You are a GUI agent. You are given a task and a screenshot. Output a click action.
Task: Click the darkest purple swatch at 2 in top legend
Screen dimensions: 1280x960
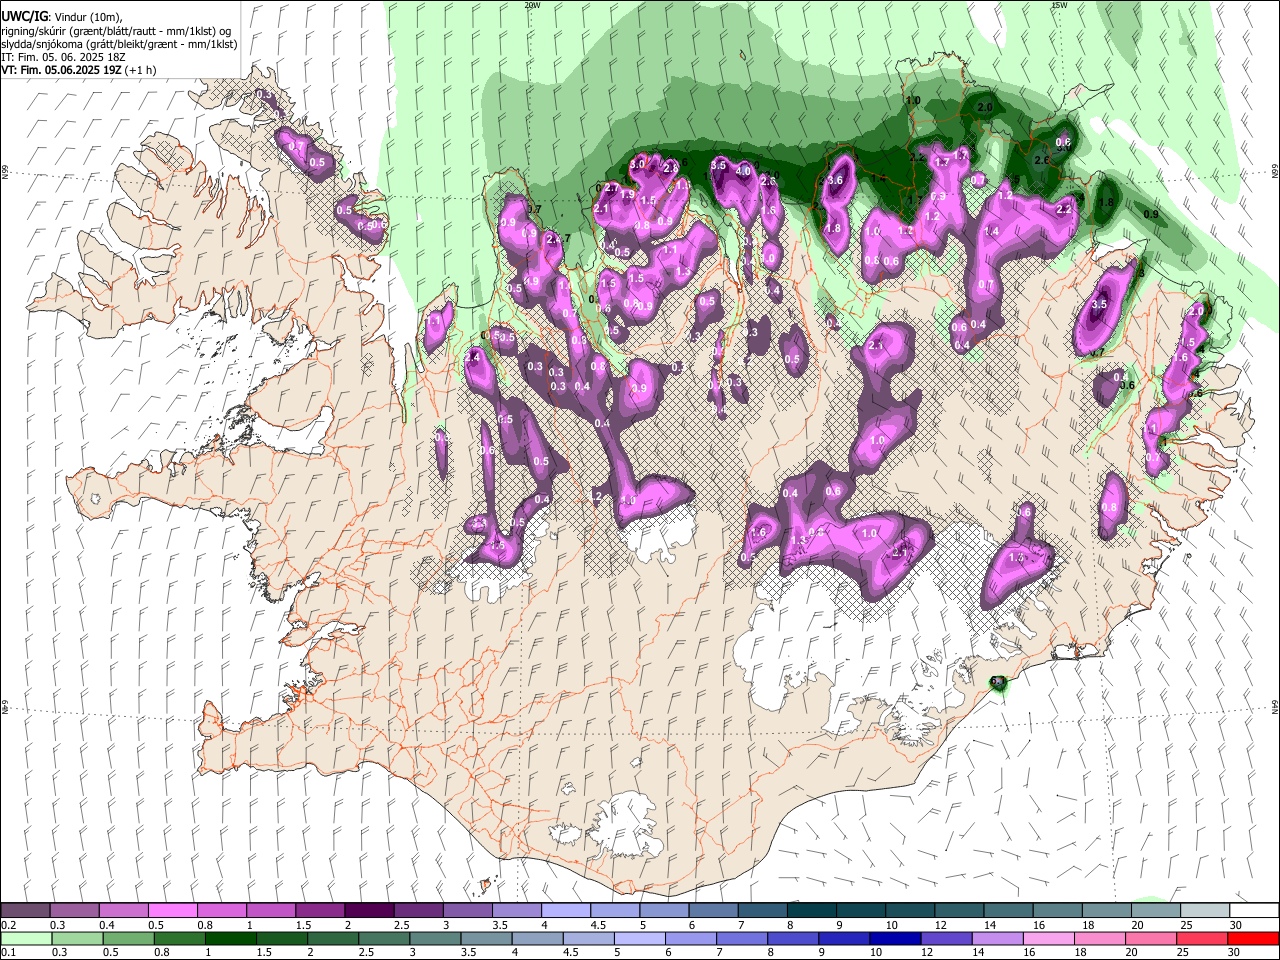coord(368,910)
